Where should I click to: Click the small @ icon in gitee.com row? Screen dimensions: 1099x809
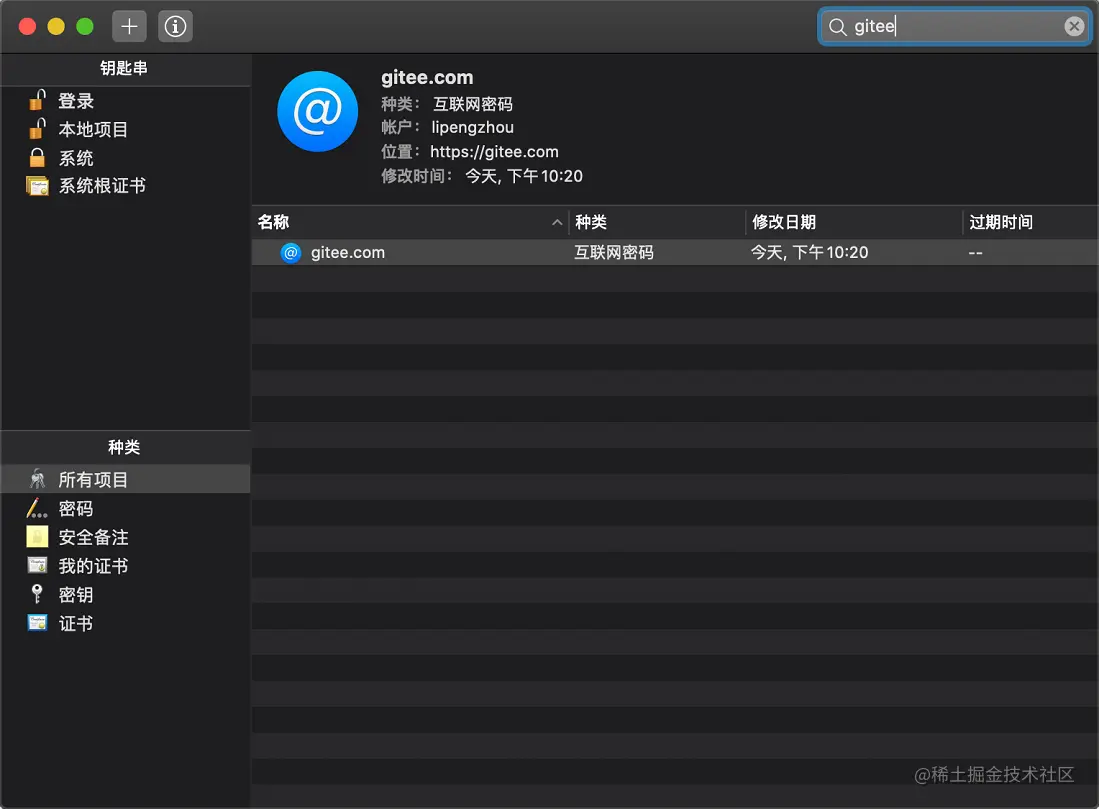coord(290,252)
